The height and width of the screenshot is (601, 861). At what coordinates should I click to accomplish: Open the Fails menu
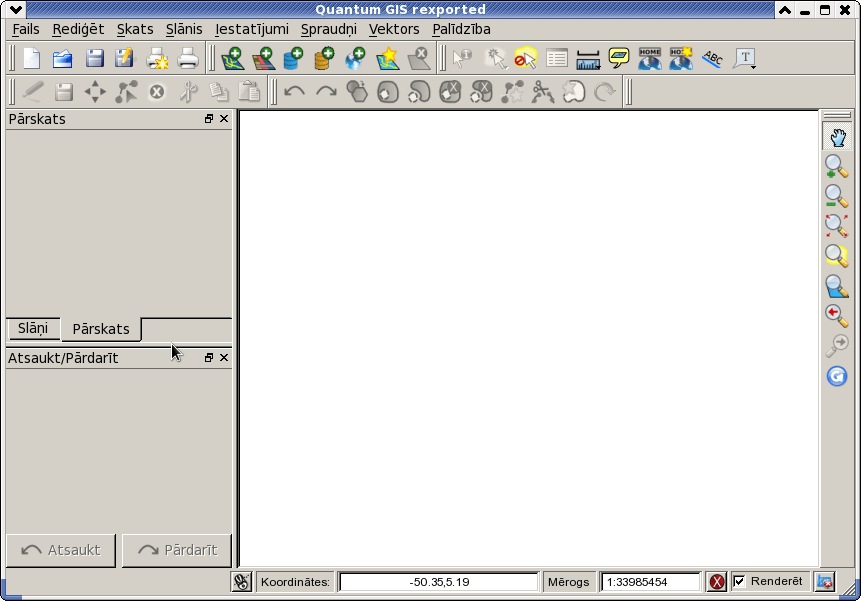click(x=26, y=29)
